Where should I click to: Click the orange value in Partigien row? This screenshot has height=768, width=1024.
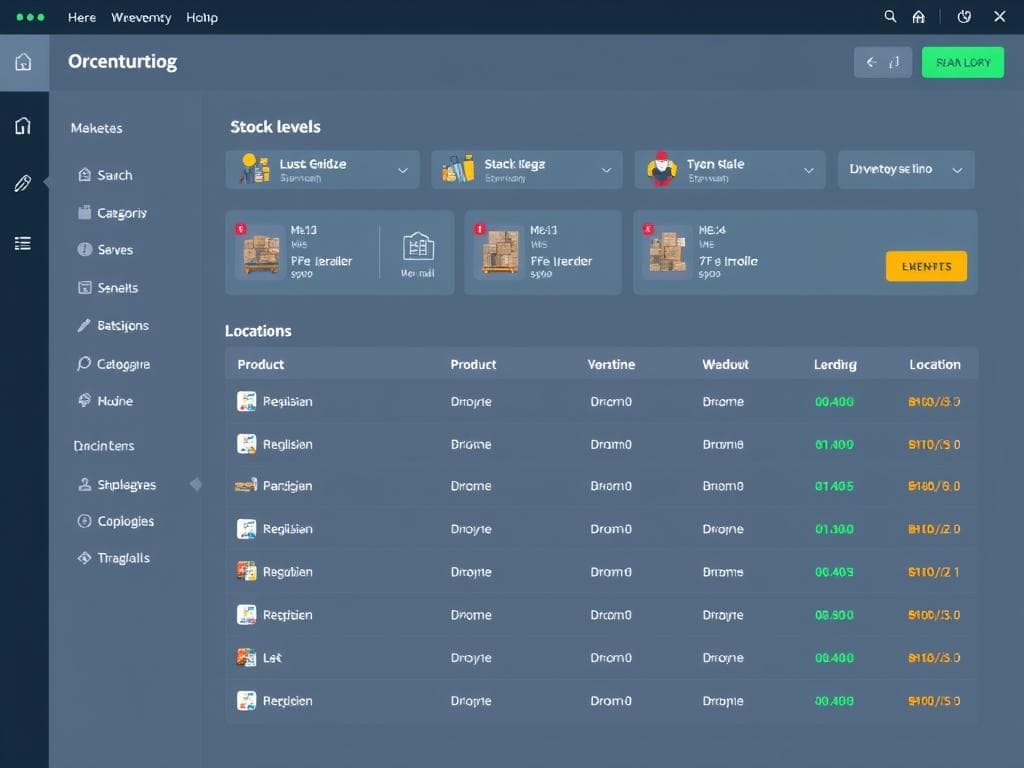[x=934, y=486]
